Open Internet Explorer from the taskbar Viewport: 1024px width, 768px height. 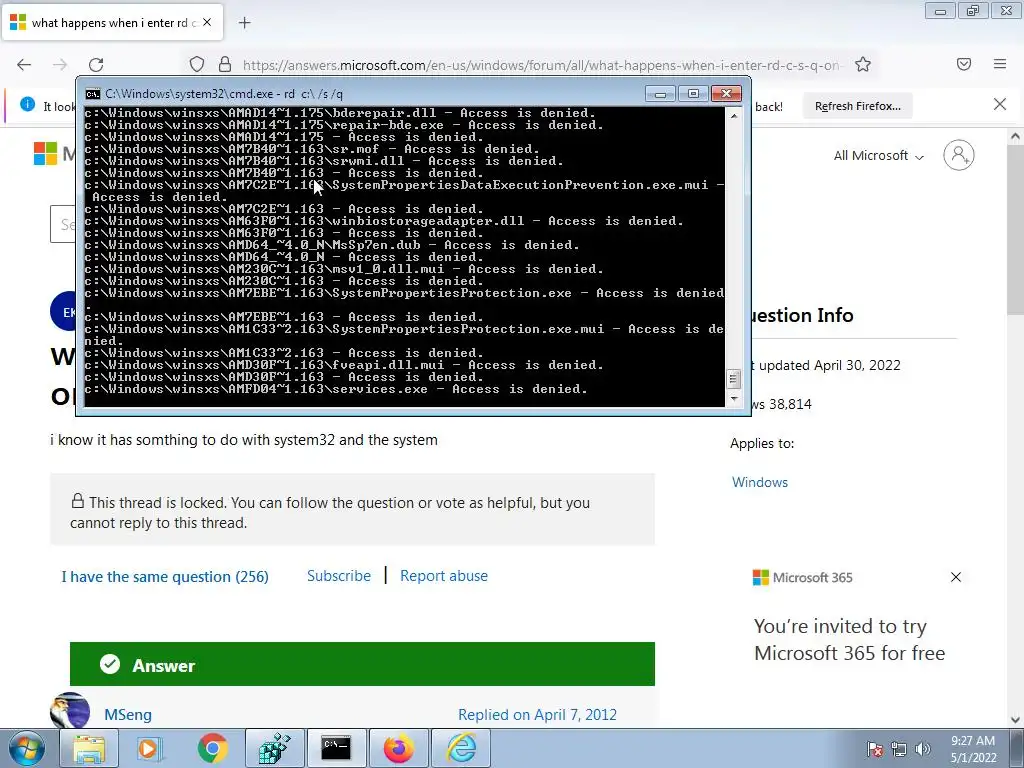tap(461, 748)
